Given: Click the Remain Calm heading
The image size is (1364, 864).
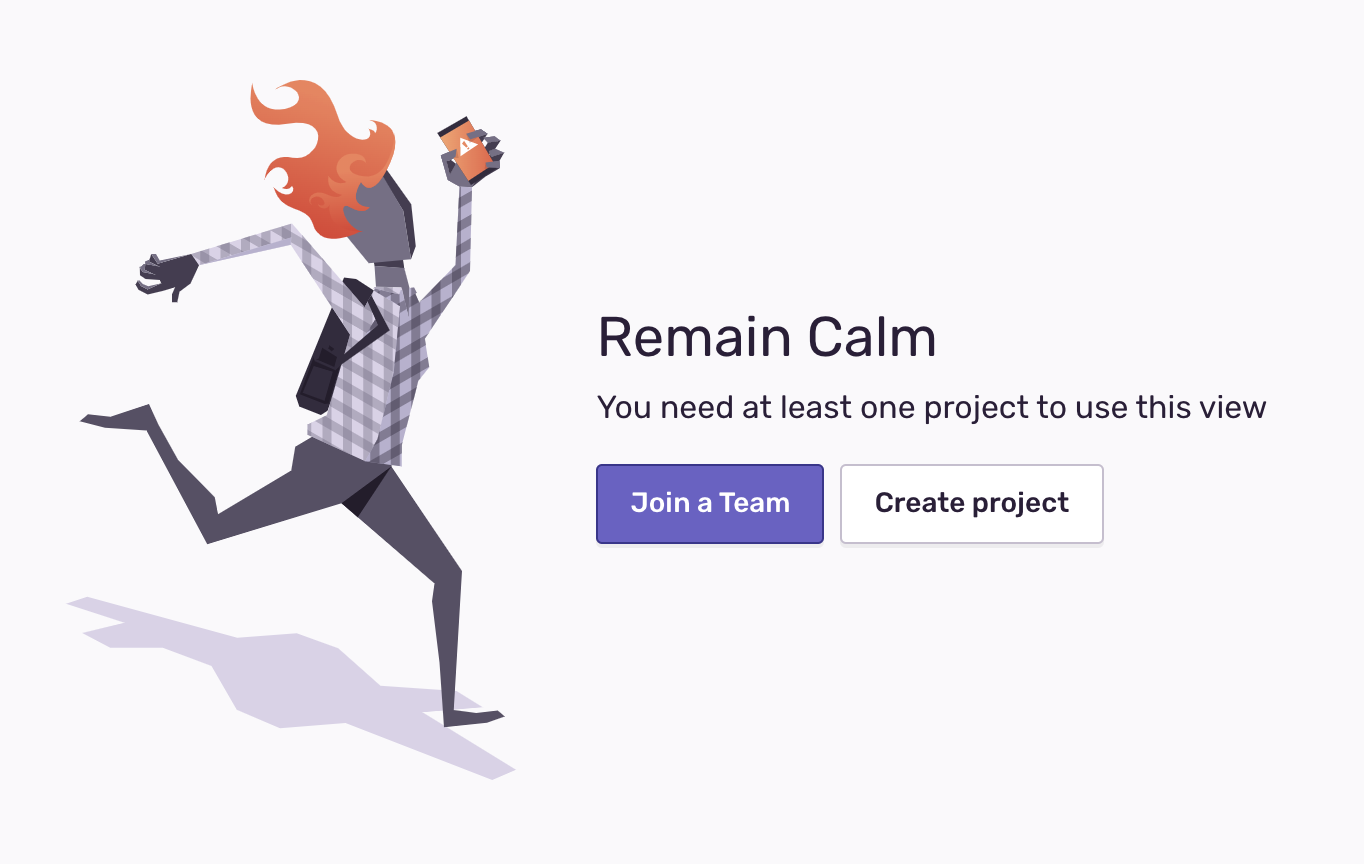Looking at the screenshot, I should pos(767,337).
